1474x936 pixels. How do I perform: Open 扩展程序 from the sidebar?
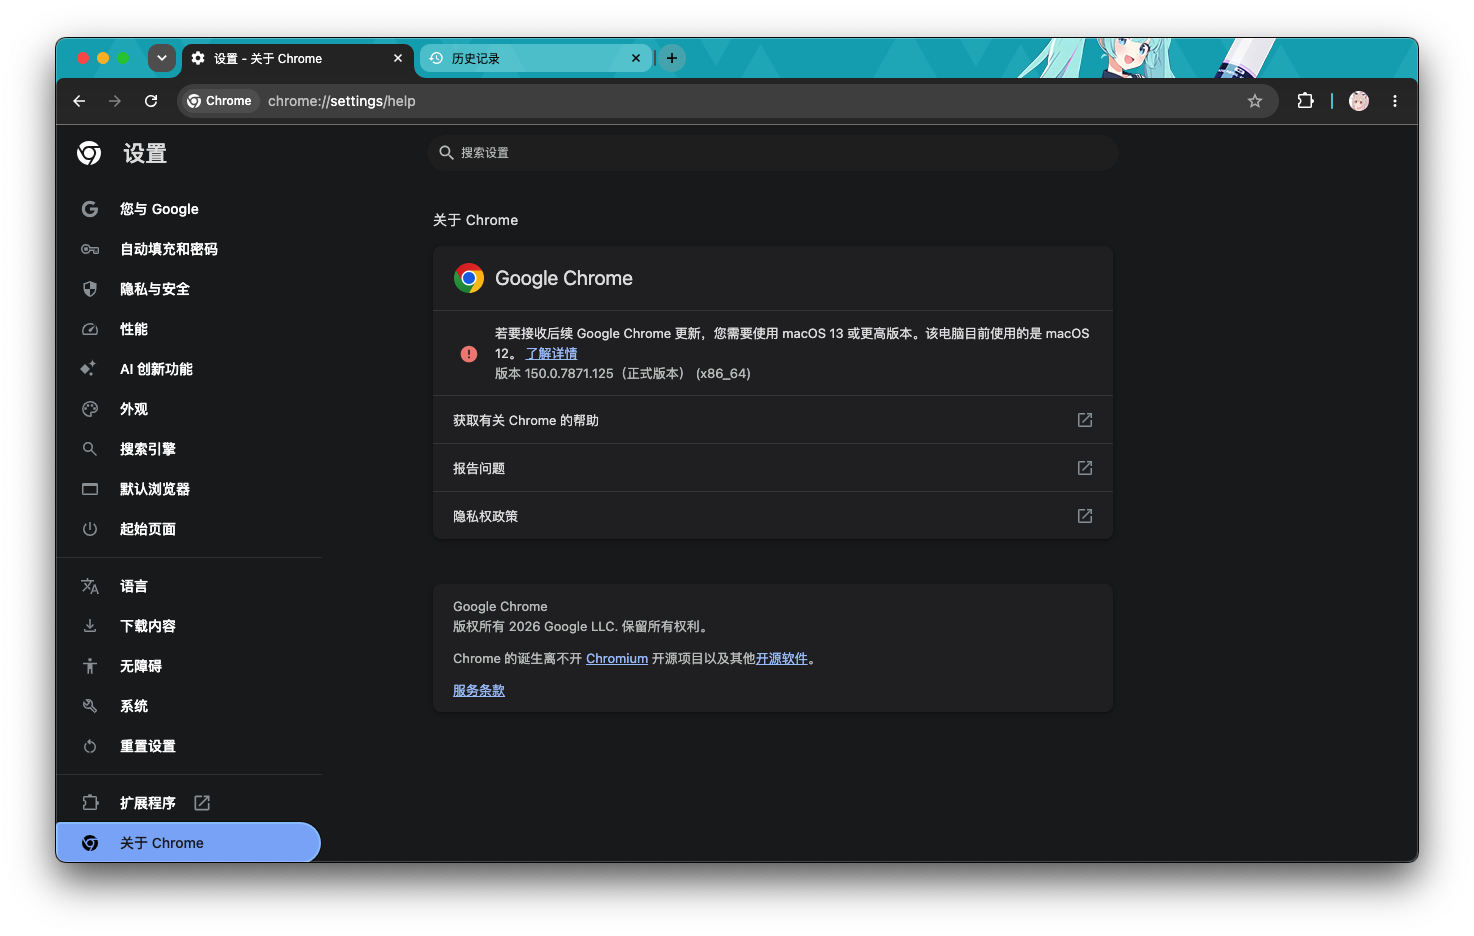pyautogui.click(x=189, y=803)
